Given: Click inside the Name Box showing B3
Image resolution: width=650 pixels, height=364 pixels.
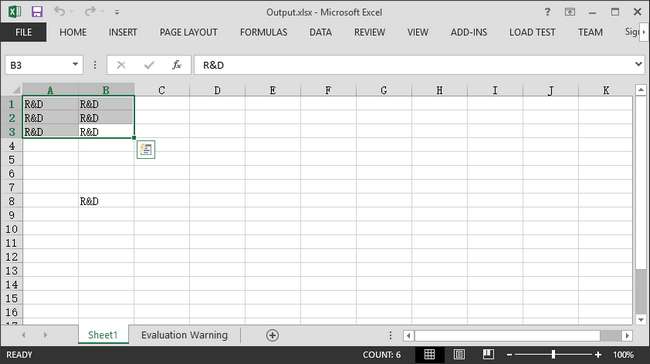Looking at the screenshot, I should coord(37,65).
